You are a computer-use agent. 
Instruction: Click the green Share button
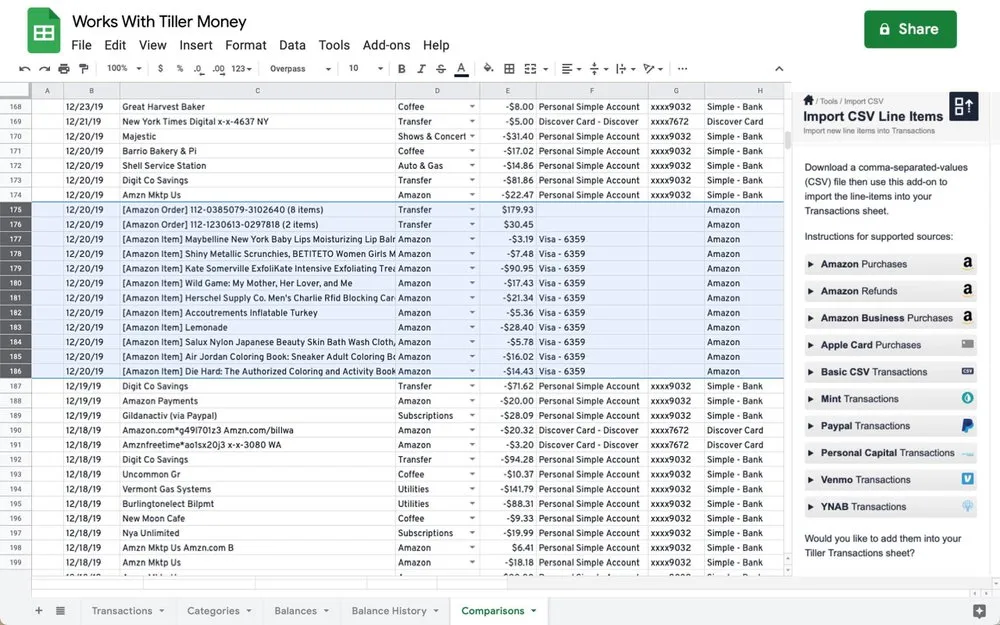(x=910, y=29)
